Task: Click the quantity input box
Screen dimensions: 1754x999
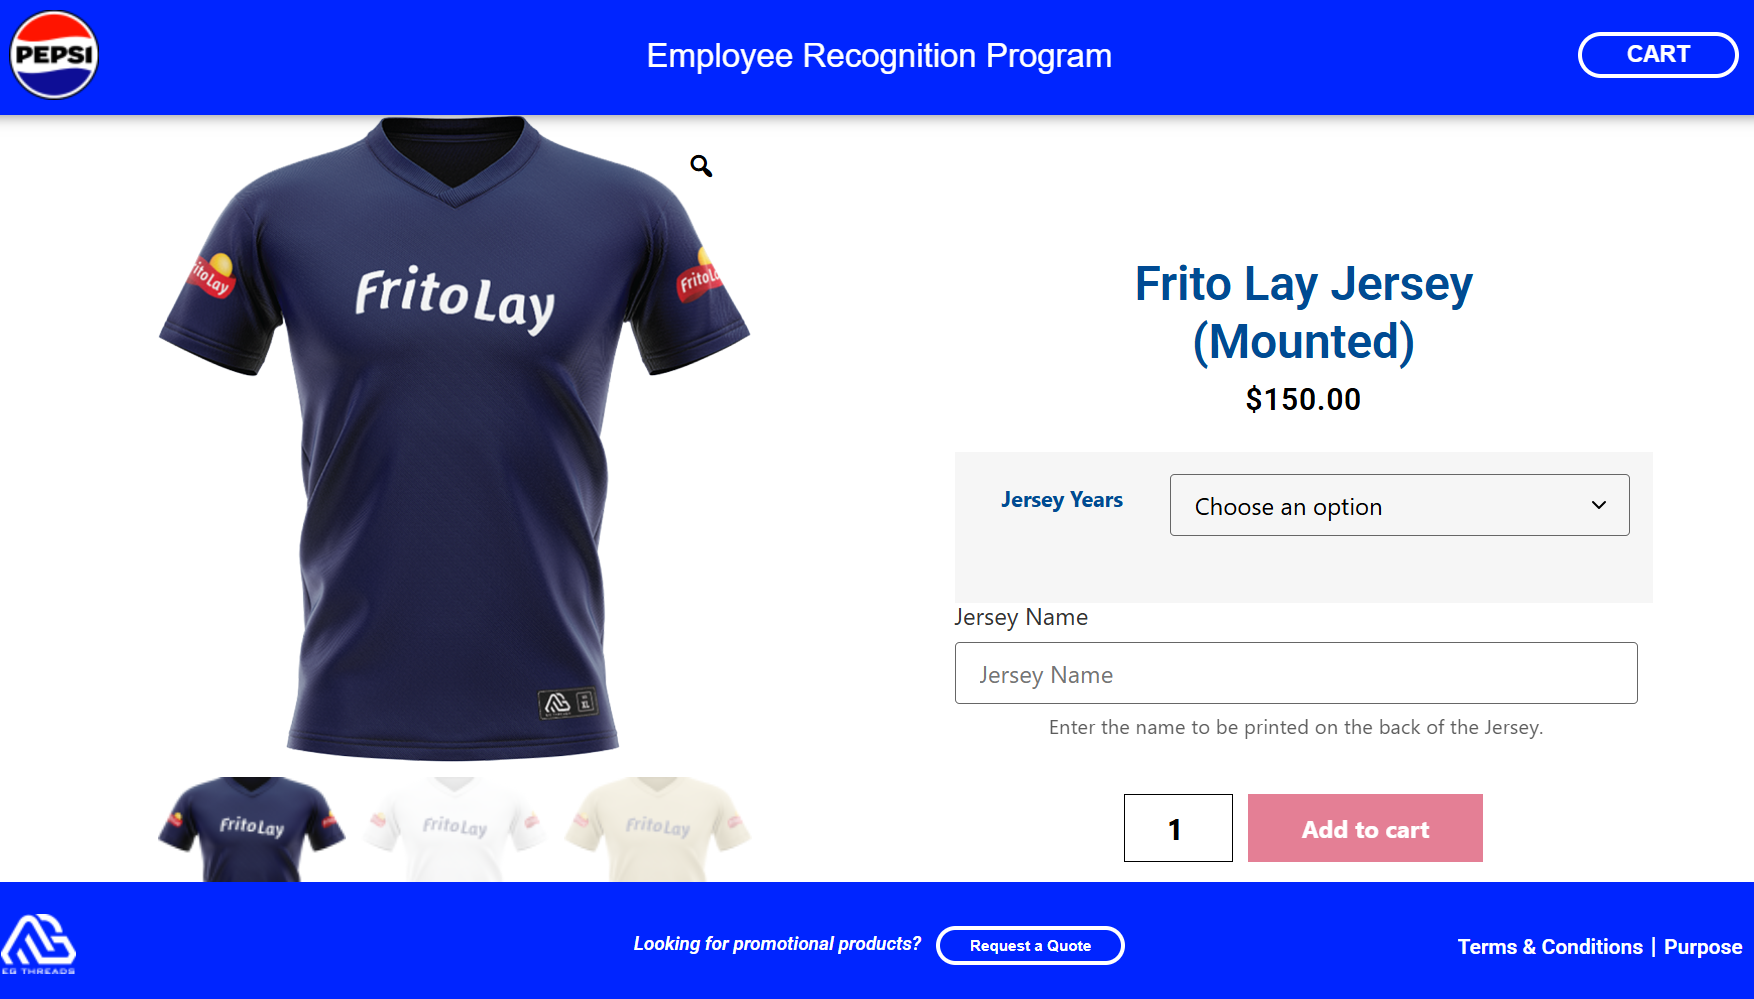Action: click(x=1178, y=828)
